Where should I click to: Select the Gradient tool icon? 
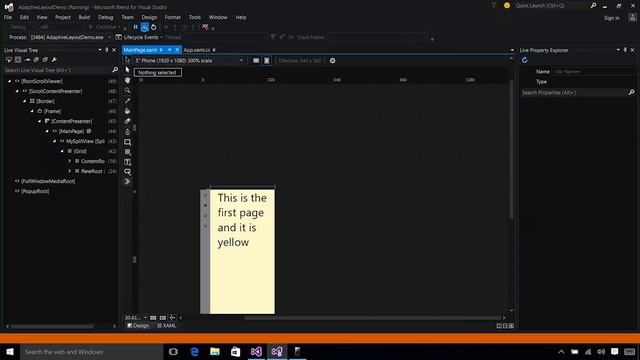[127, 121]
